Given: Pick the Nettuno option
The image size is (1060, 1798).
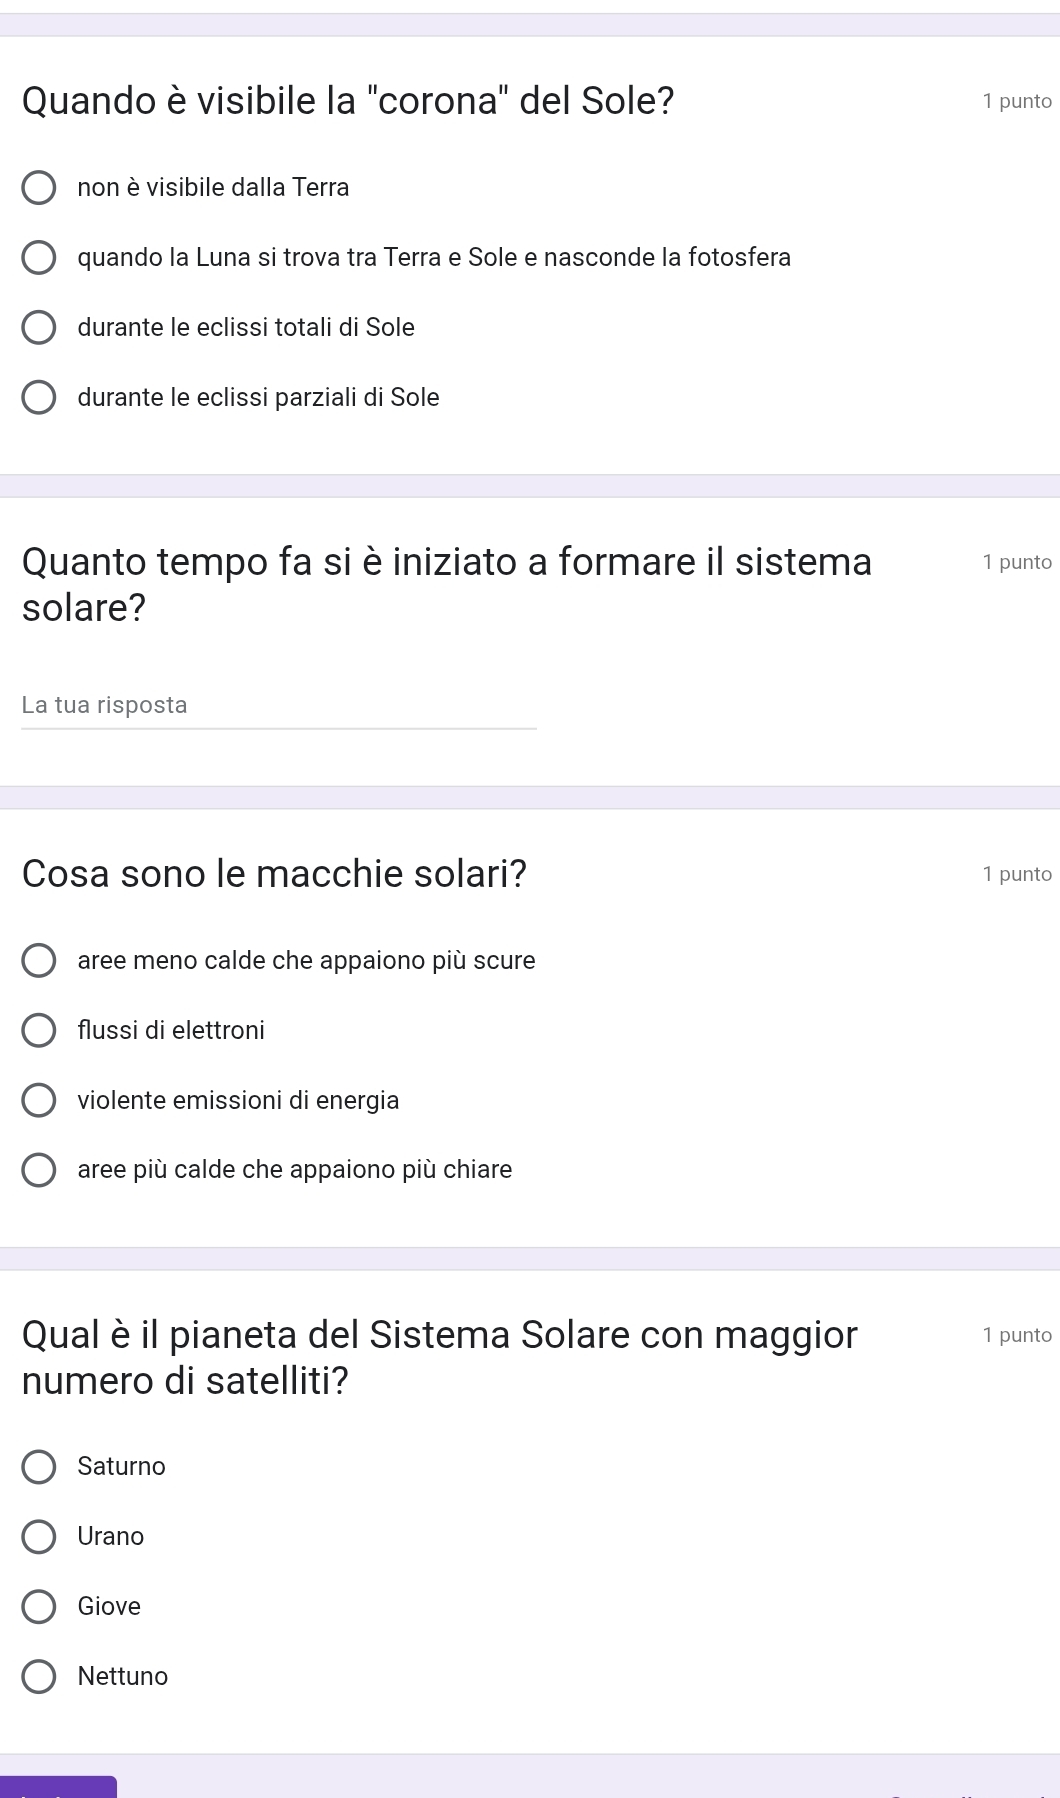Looking at the screenshot, I should pos(39,1677).
